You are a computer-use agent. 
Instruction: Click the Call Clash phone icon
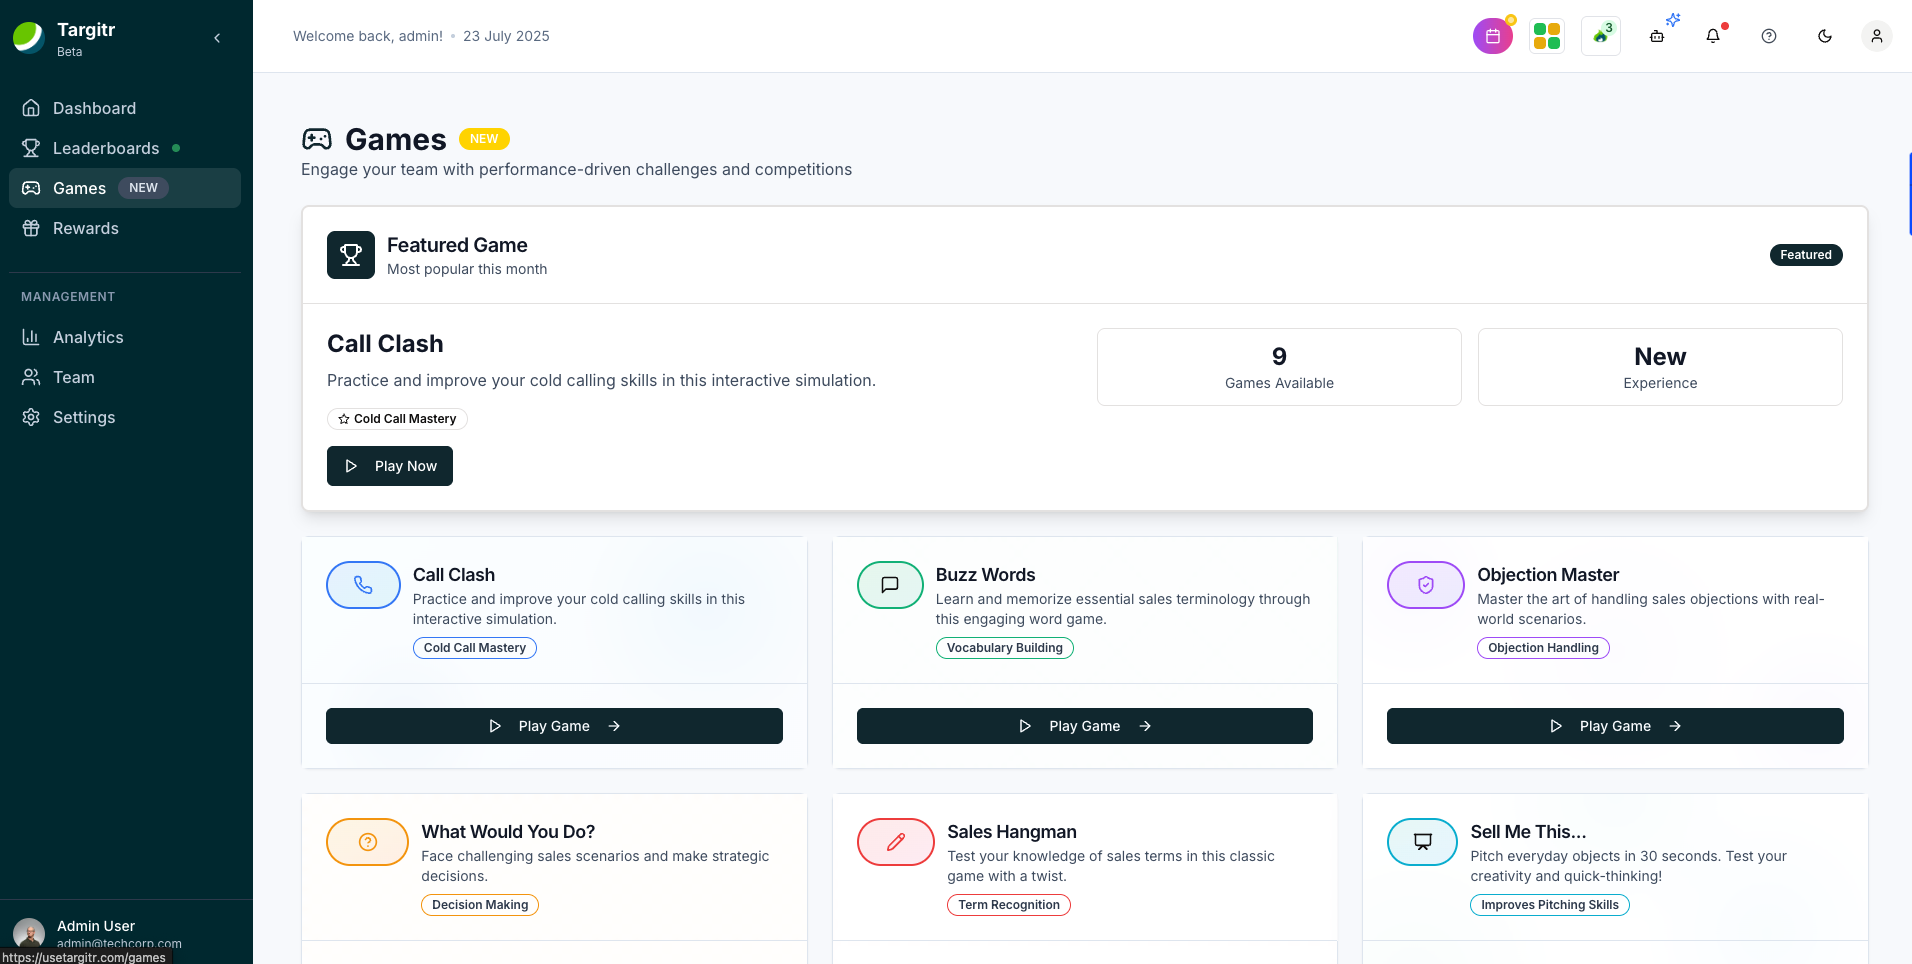pyautogui.click(x=363, y=585)
